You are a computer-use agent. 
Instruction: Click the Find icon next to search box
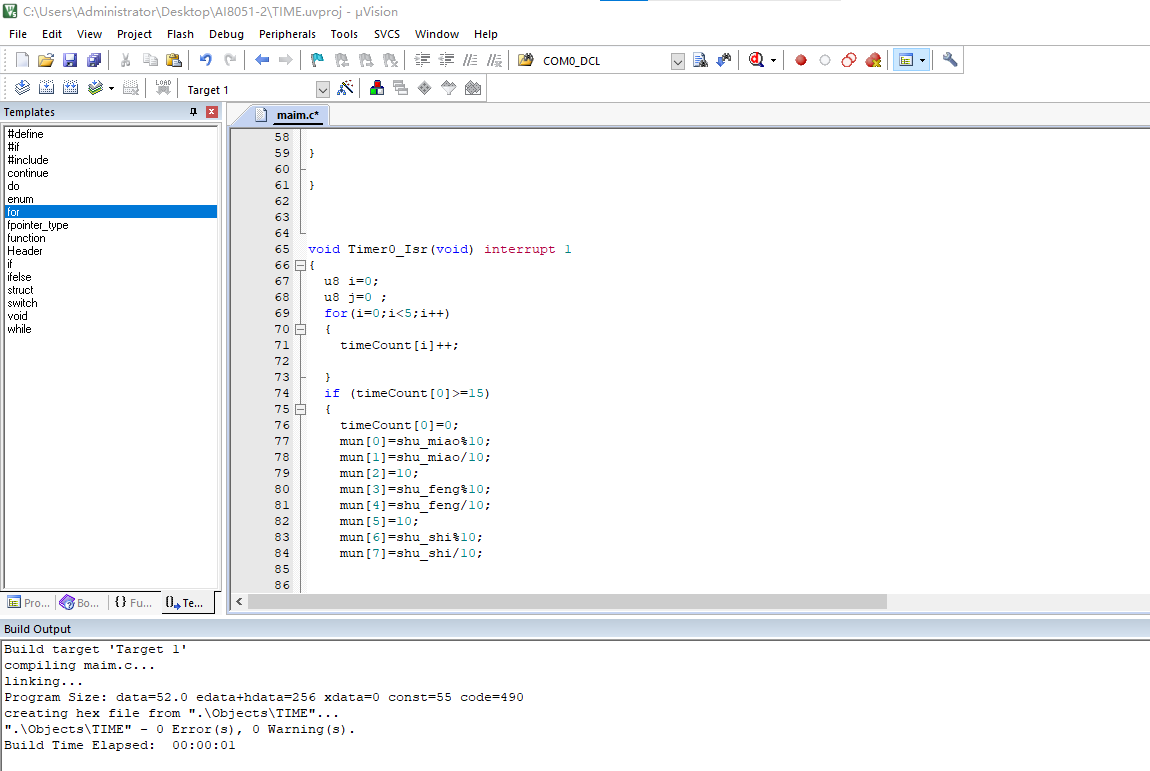(x=700, y=60)
